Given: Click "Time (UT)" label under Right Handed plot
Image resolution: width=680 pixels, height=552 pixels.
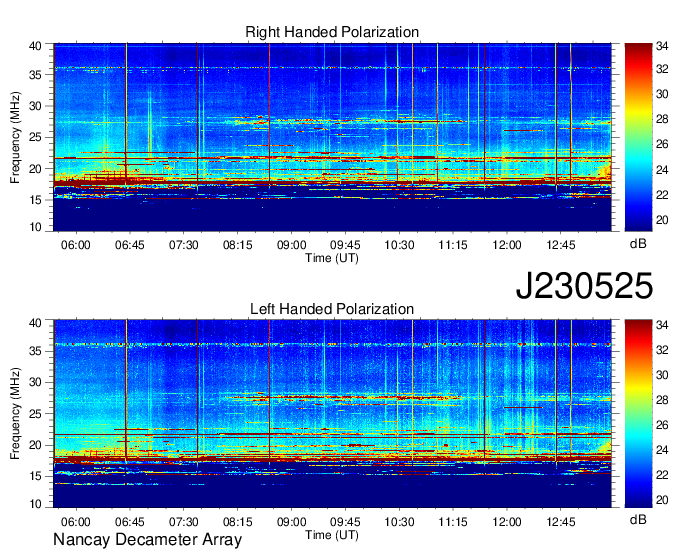Looking at the screenshot, I should click(x=332, y=258).
